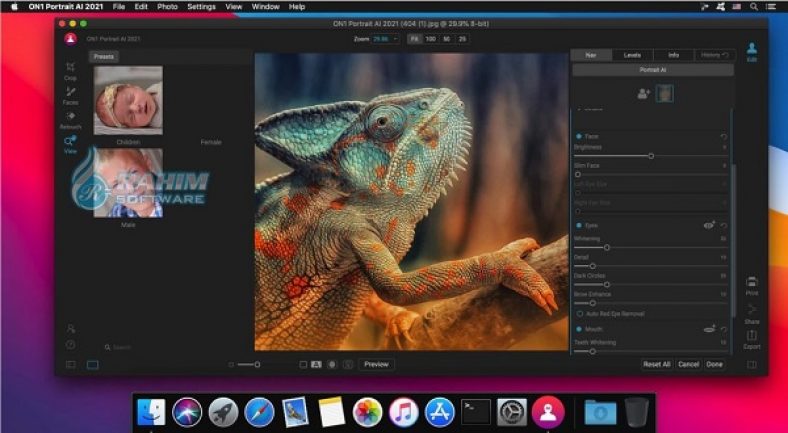Click the Done button

click(x=714, y=365)
